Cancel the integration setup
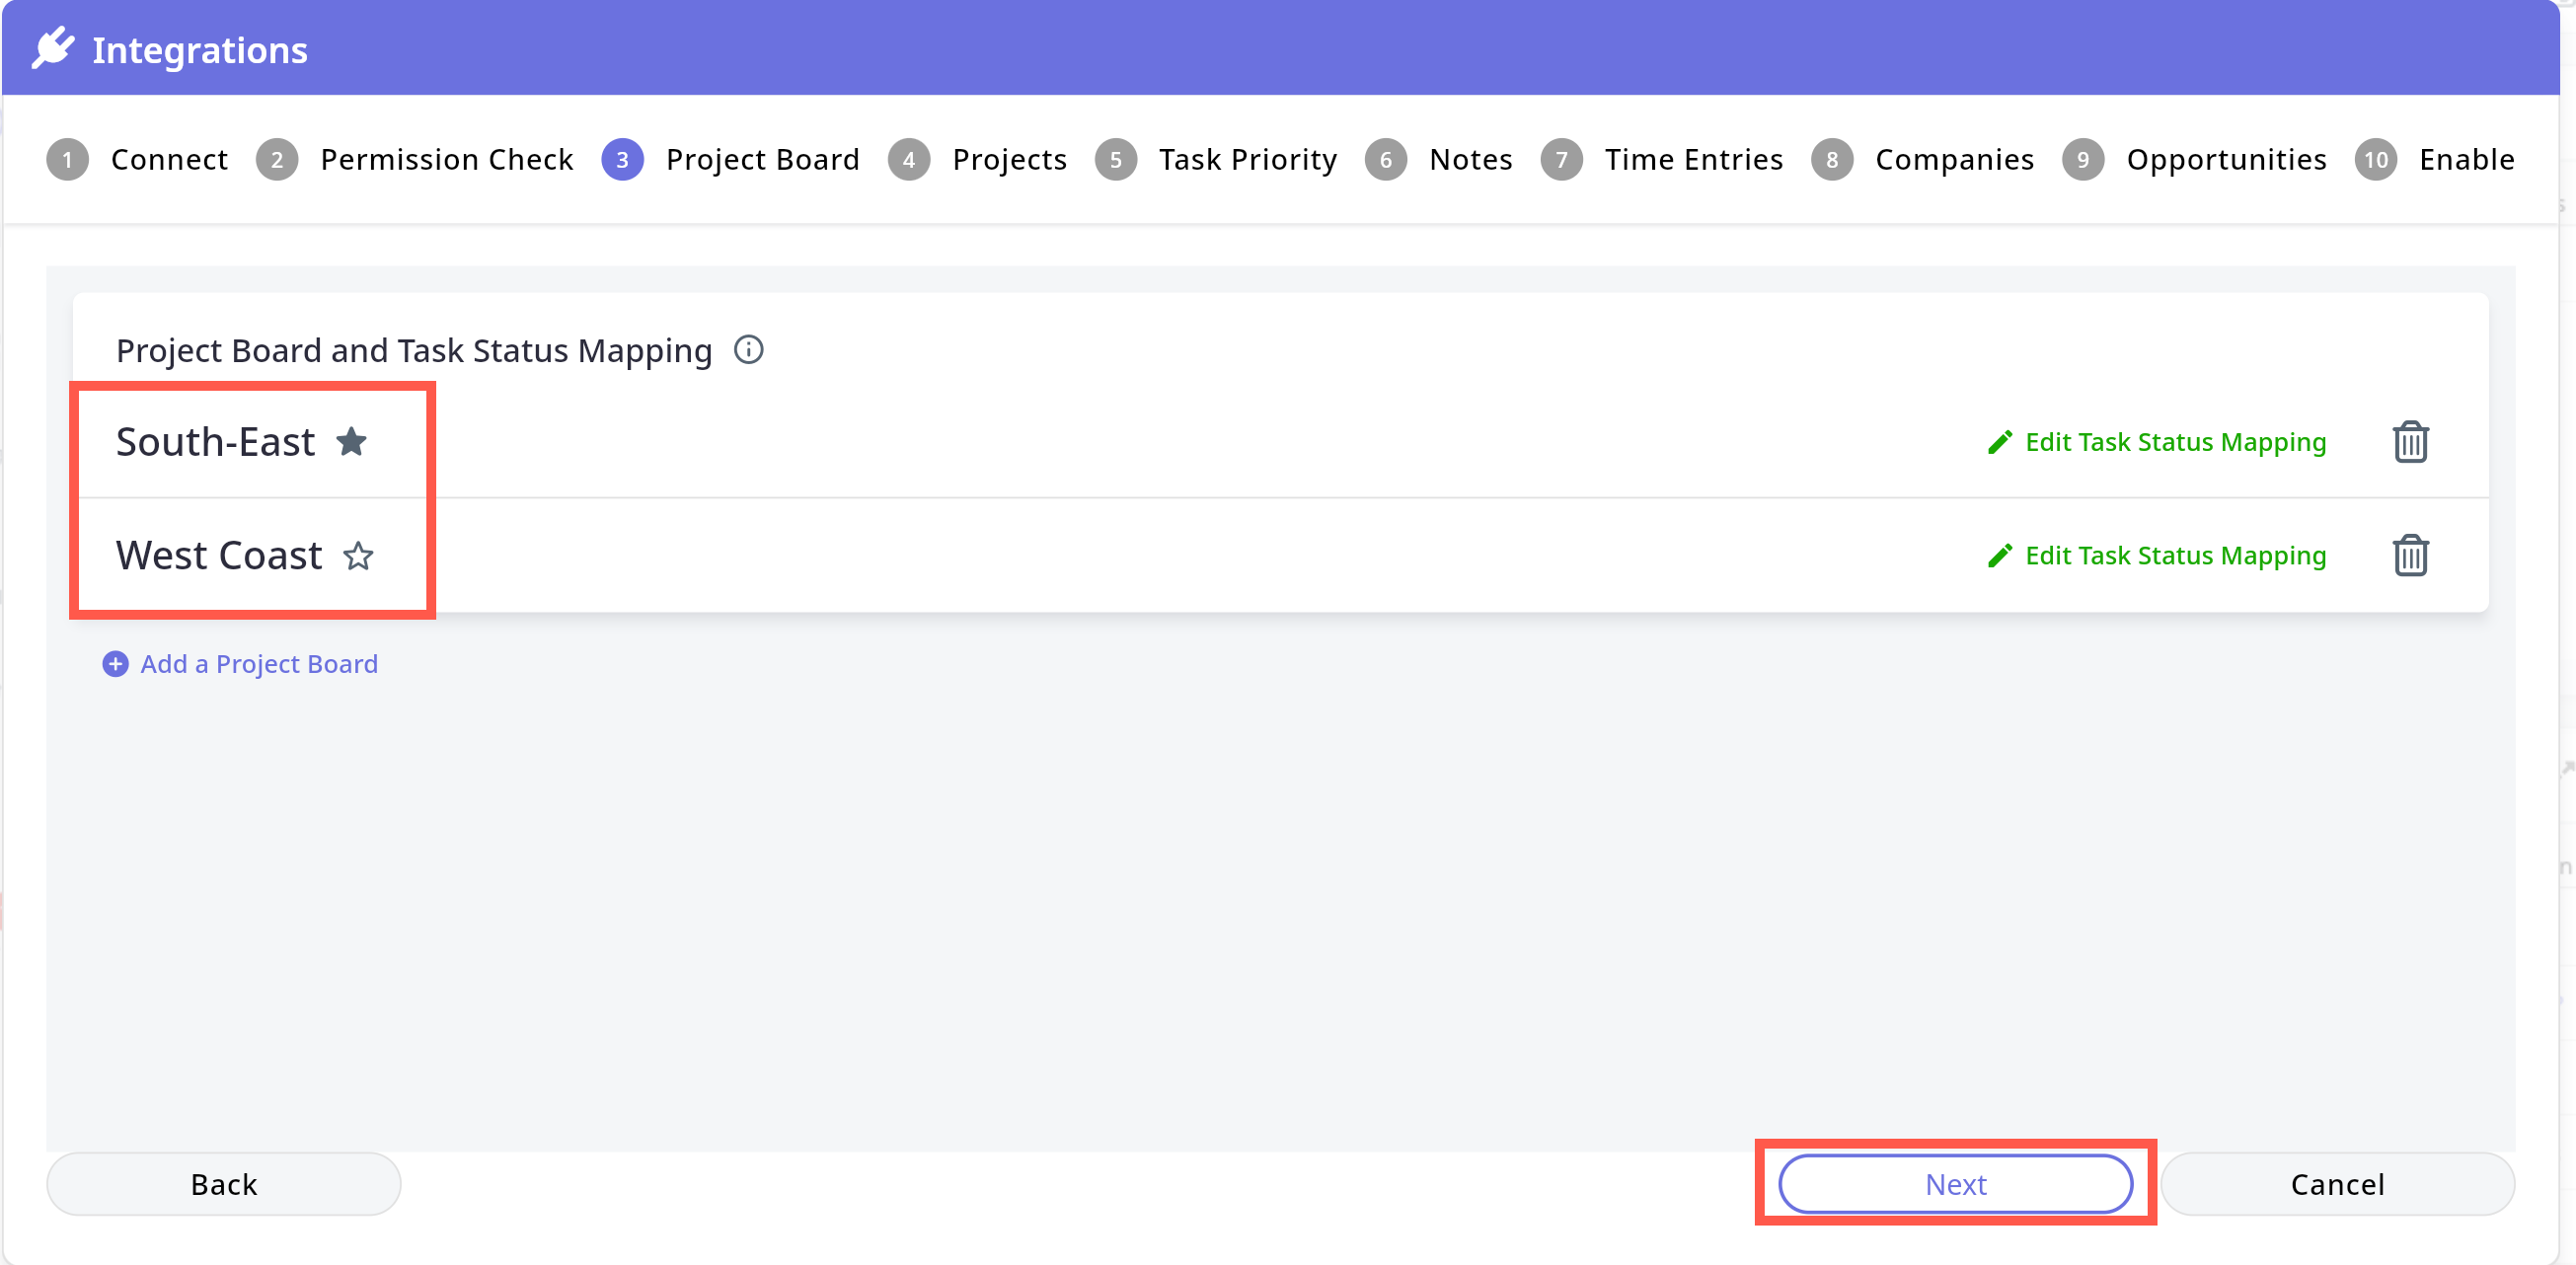2576x1265 pixels. (2337, 1184)
